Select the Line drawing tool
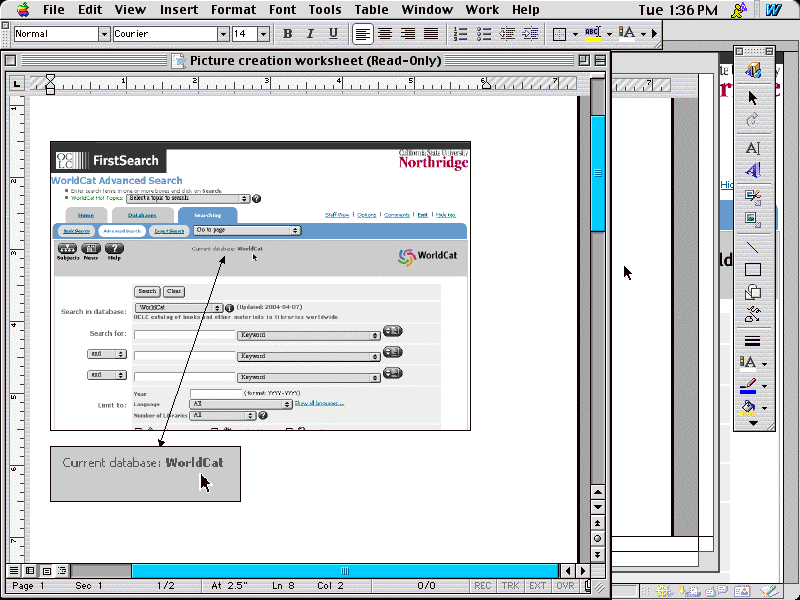Image resolution: width=800 pixels, height=600 pixels. [x=753, y=247]
